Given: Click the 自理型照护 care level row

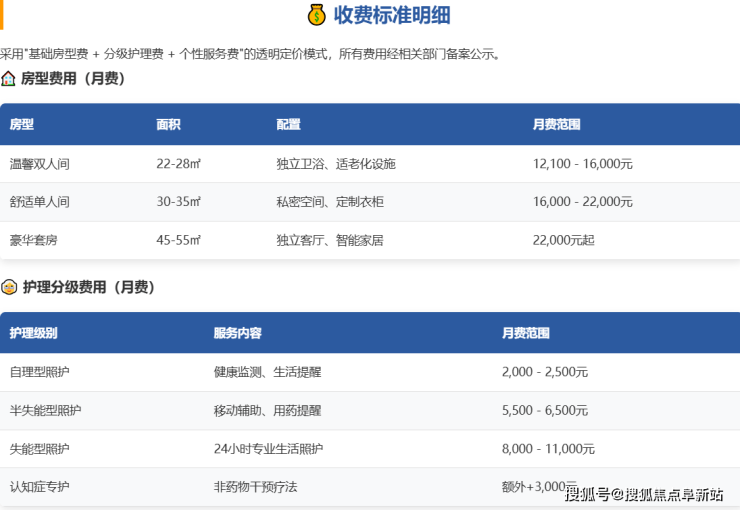Looking at the screenshot, I should pyautogui.click(x=40, y=372).
